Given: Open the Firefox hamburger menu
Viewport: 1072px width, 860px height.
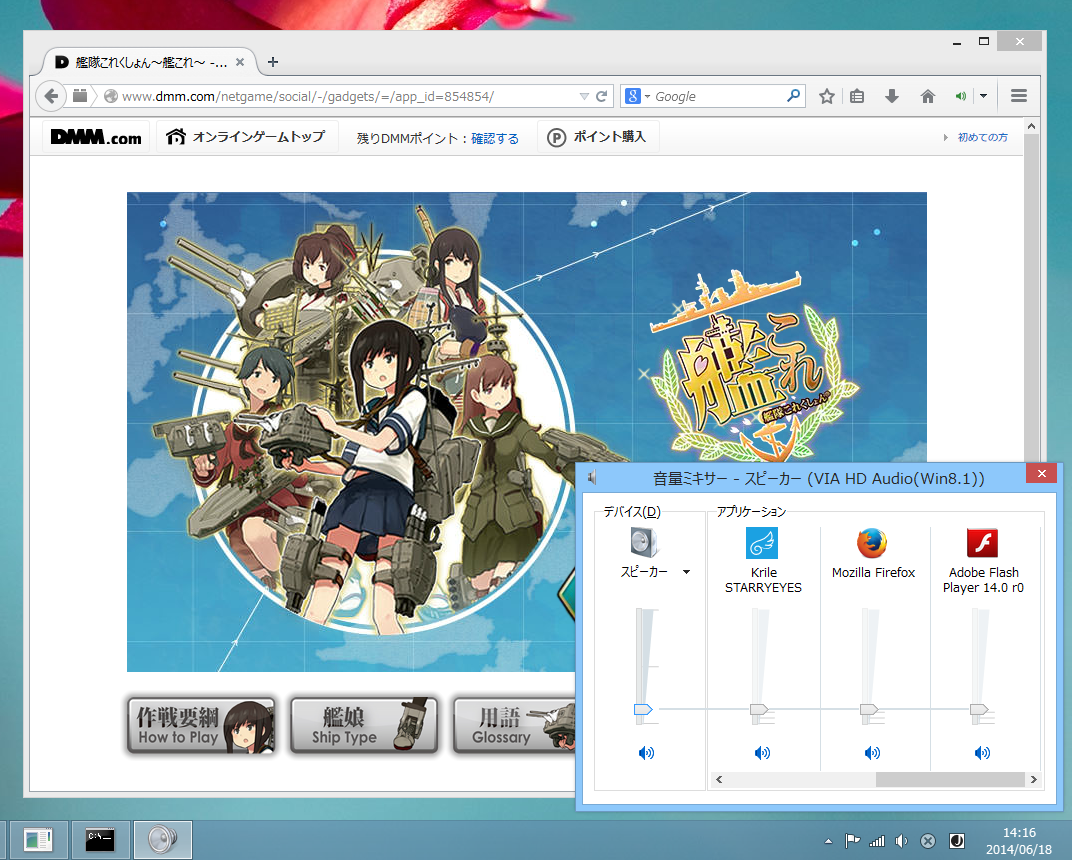Looking at the screenshot, I should [x=1018, y=95].
